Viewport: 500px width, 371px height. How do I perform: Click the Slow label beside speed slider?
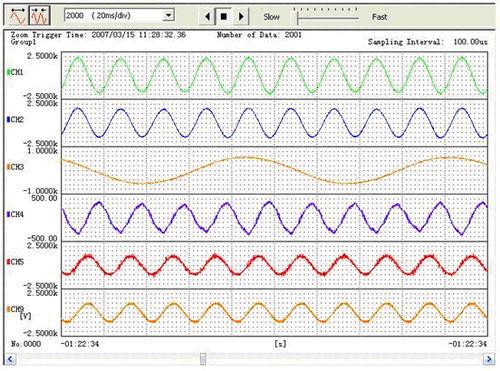[271, 17]
